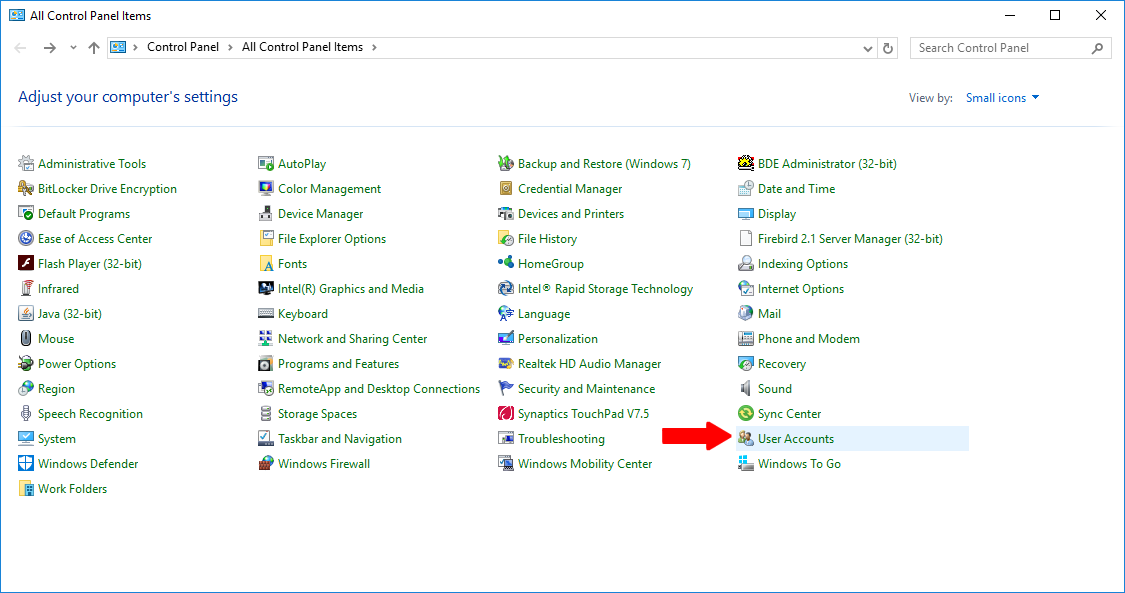Click the Synaptics TouchPad V7.5 icon
This screenshot has height=593, width=1125.
pyautogui.click(x=506, y=414)
